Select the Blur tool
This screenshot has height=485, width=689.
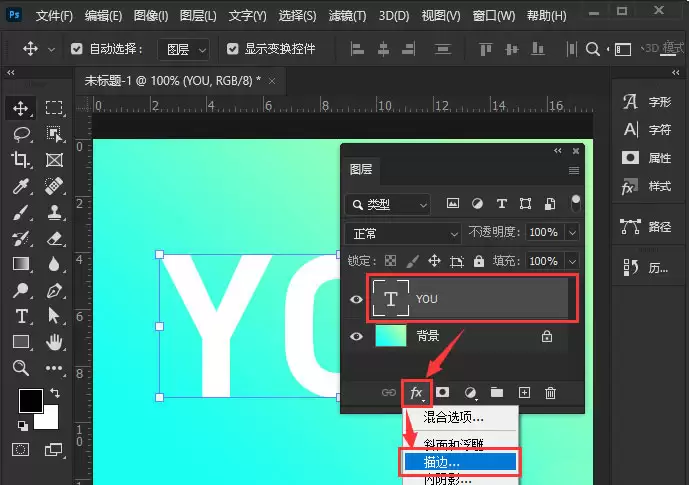(x=54, y=264)
